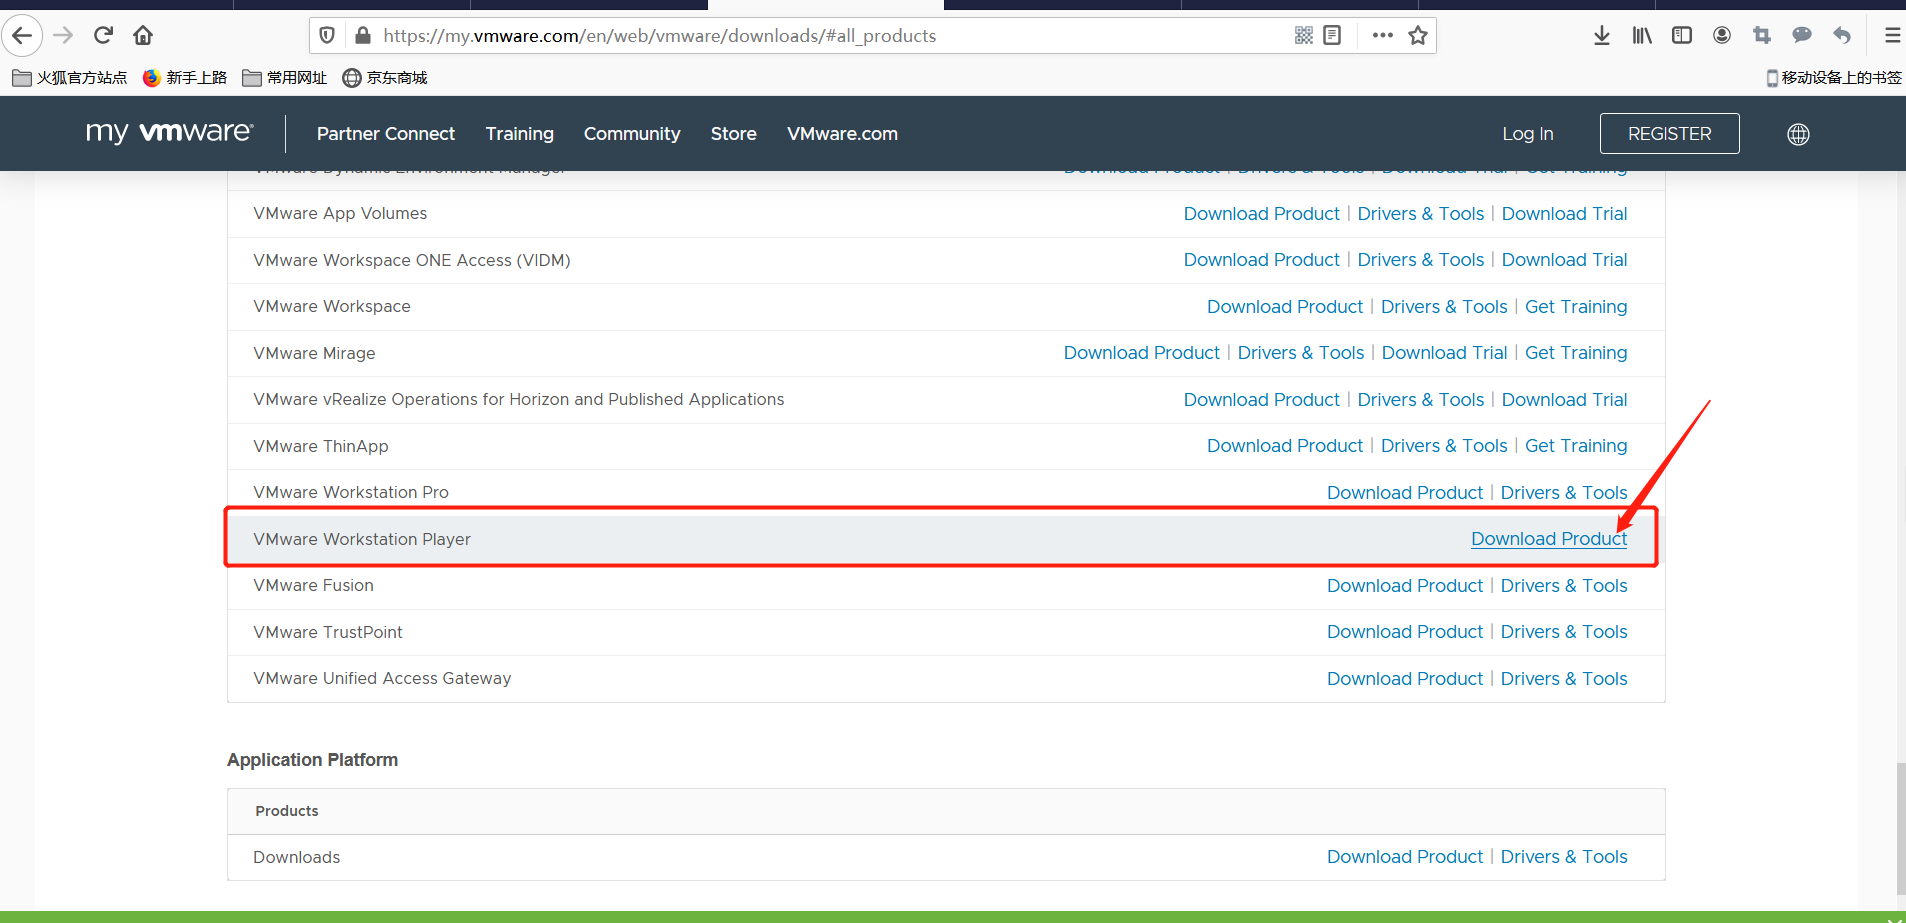Open 移动设备上的书签 mobile bookmarks
Viewport: 1906px width, 923px height.
pos(1834,78)
